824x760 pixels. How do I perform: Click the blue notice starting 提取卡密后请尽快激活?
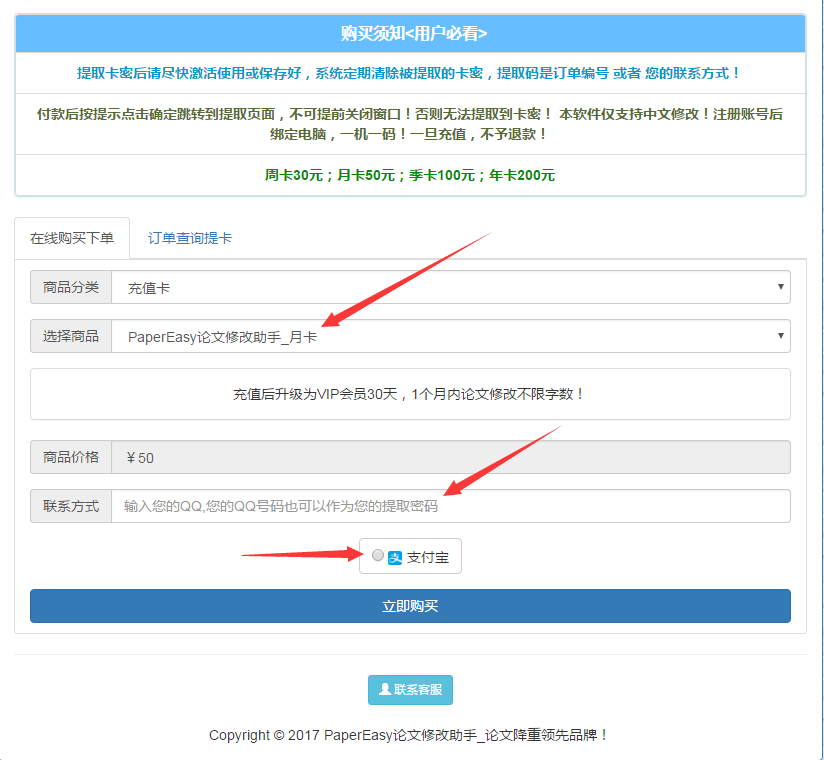point(408,73)
